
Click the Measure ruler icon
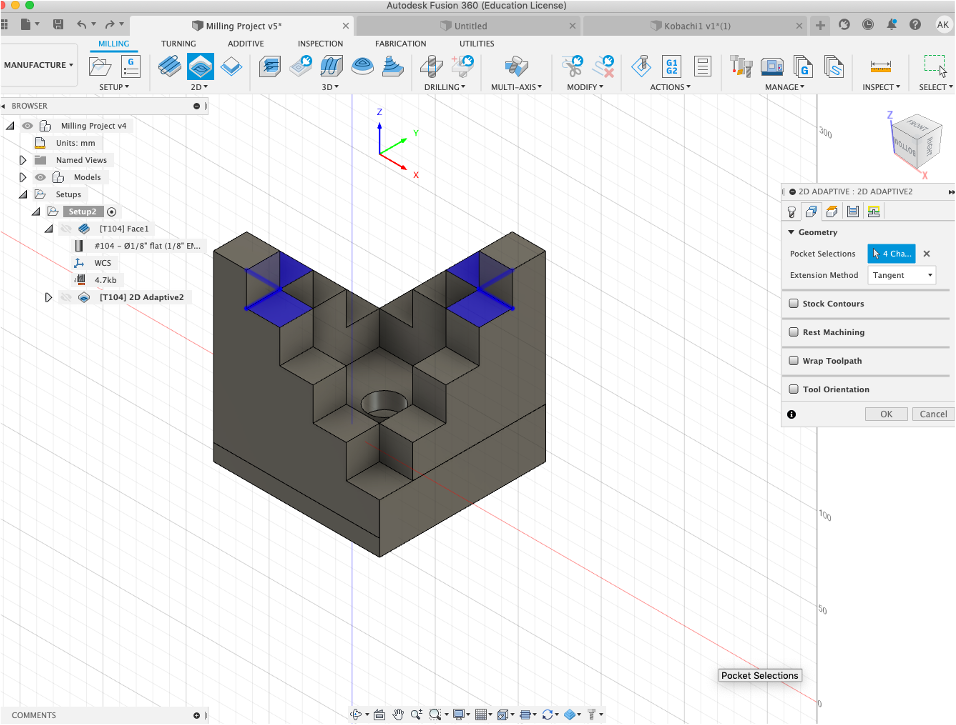tap(880, 66)
